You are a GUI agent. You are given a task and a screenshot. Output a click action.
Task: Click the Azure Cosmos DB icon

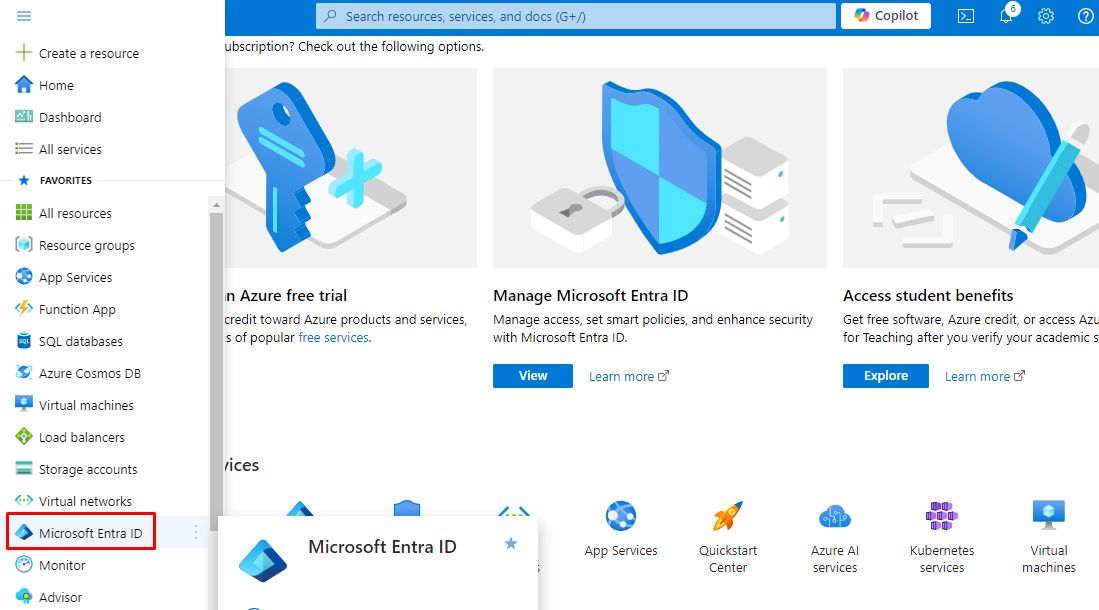tap(24, 372)
